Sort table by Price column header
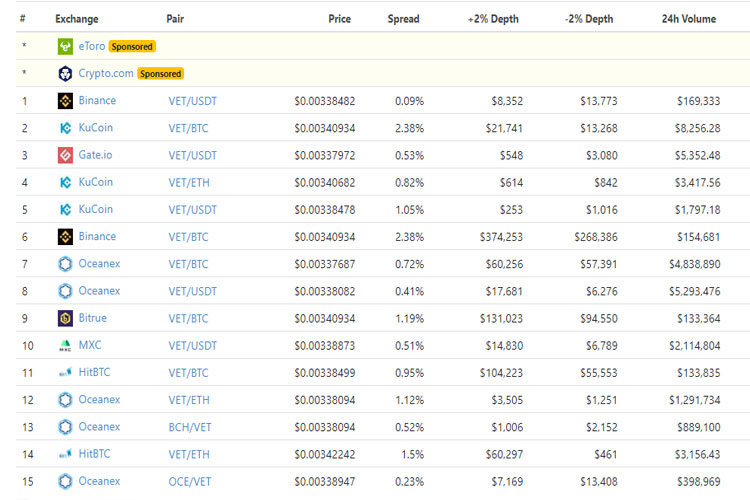The image size is (750, 500). pos(339,19)
